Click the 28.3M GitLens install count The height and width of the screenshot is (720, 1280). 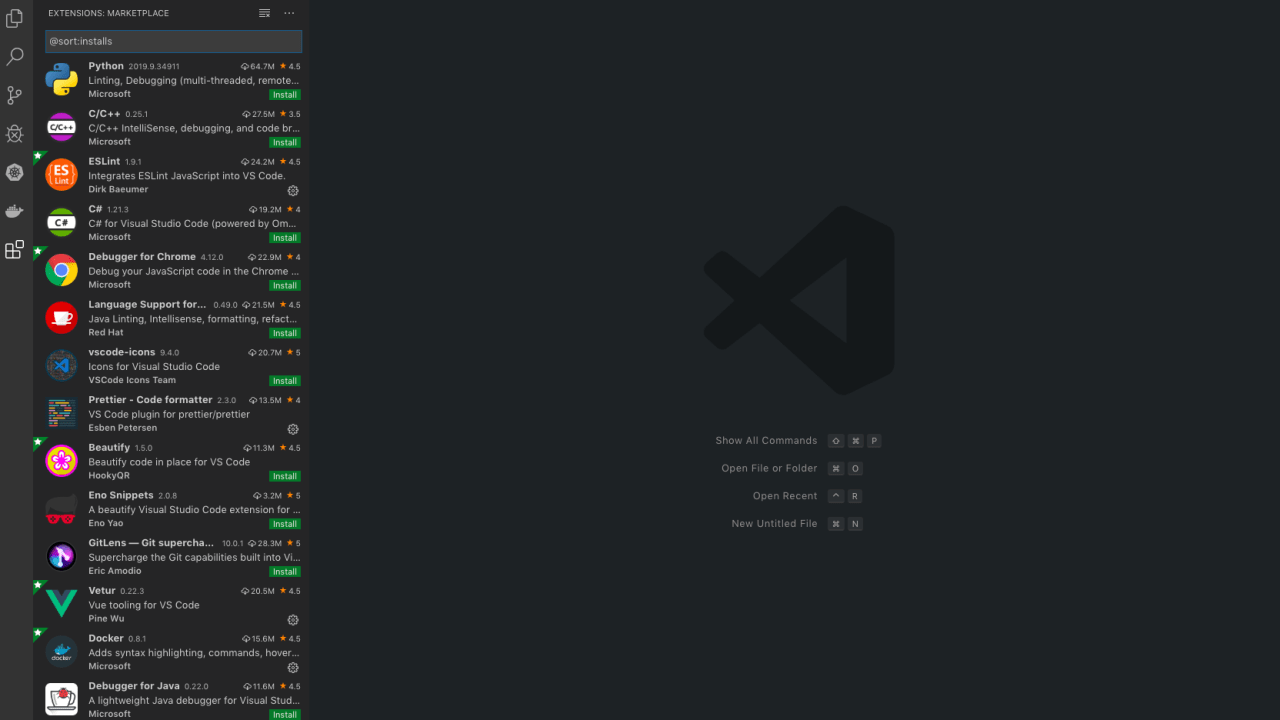265,543
